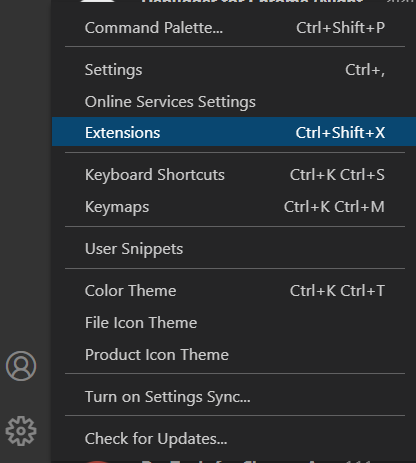Click the Ctrl+K Ctrl+T shortcut hint
This screenshot has width=416, height=463.
point(337,291)
